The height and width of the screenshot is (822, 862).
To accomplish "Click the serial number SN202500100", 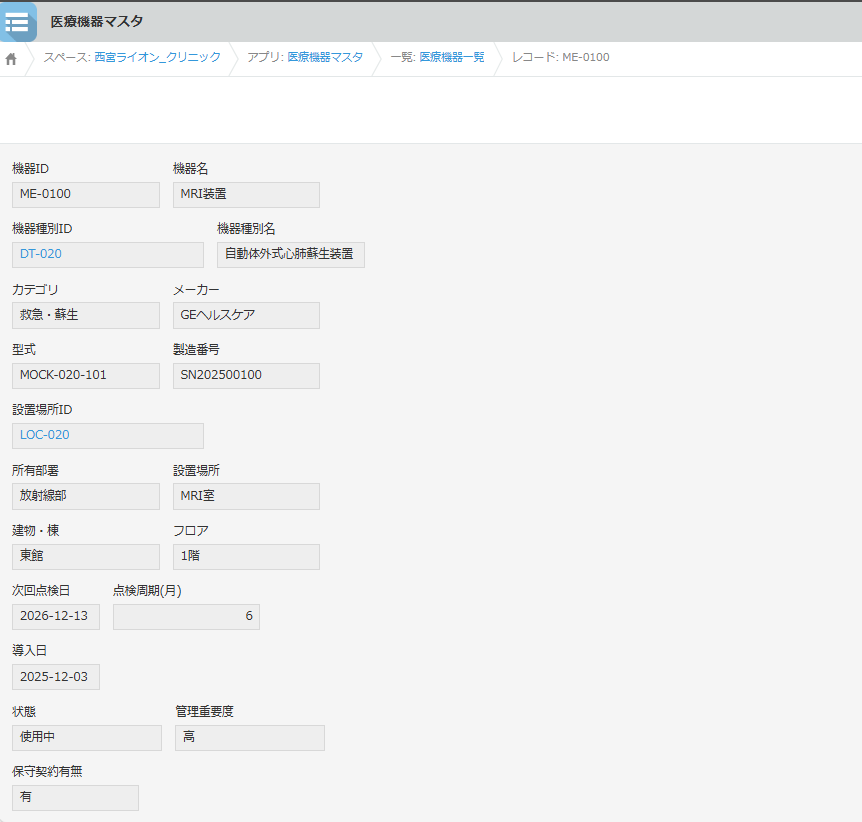I will [246, 376].
